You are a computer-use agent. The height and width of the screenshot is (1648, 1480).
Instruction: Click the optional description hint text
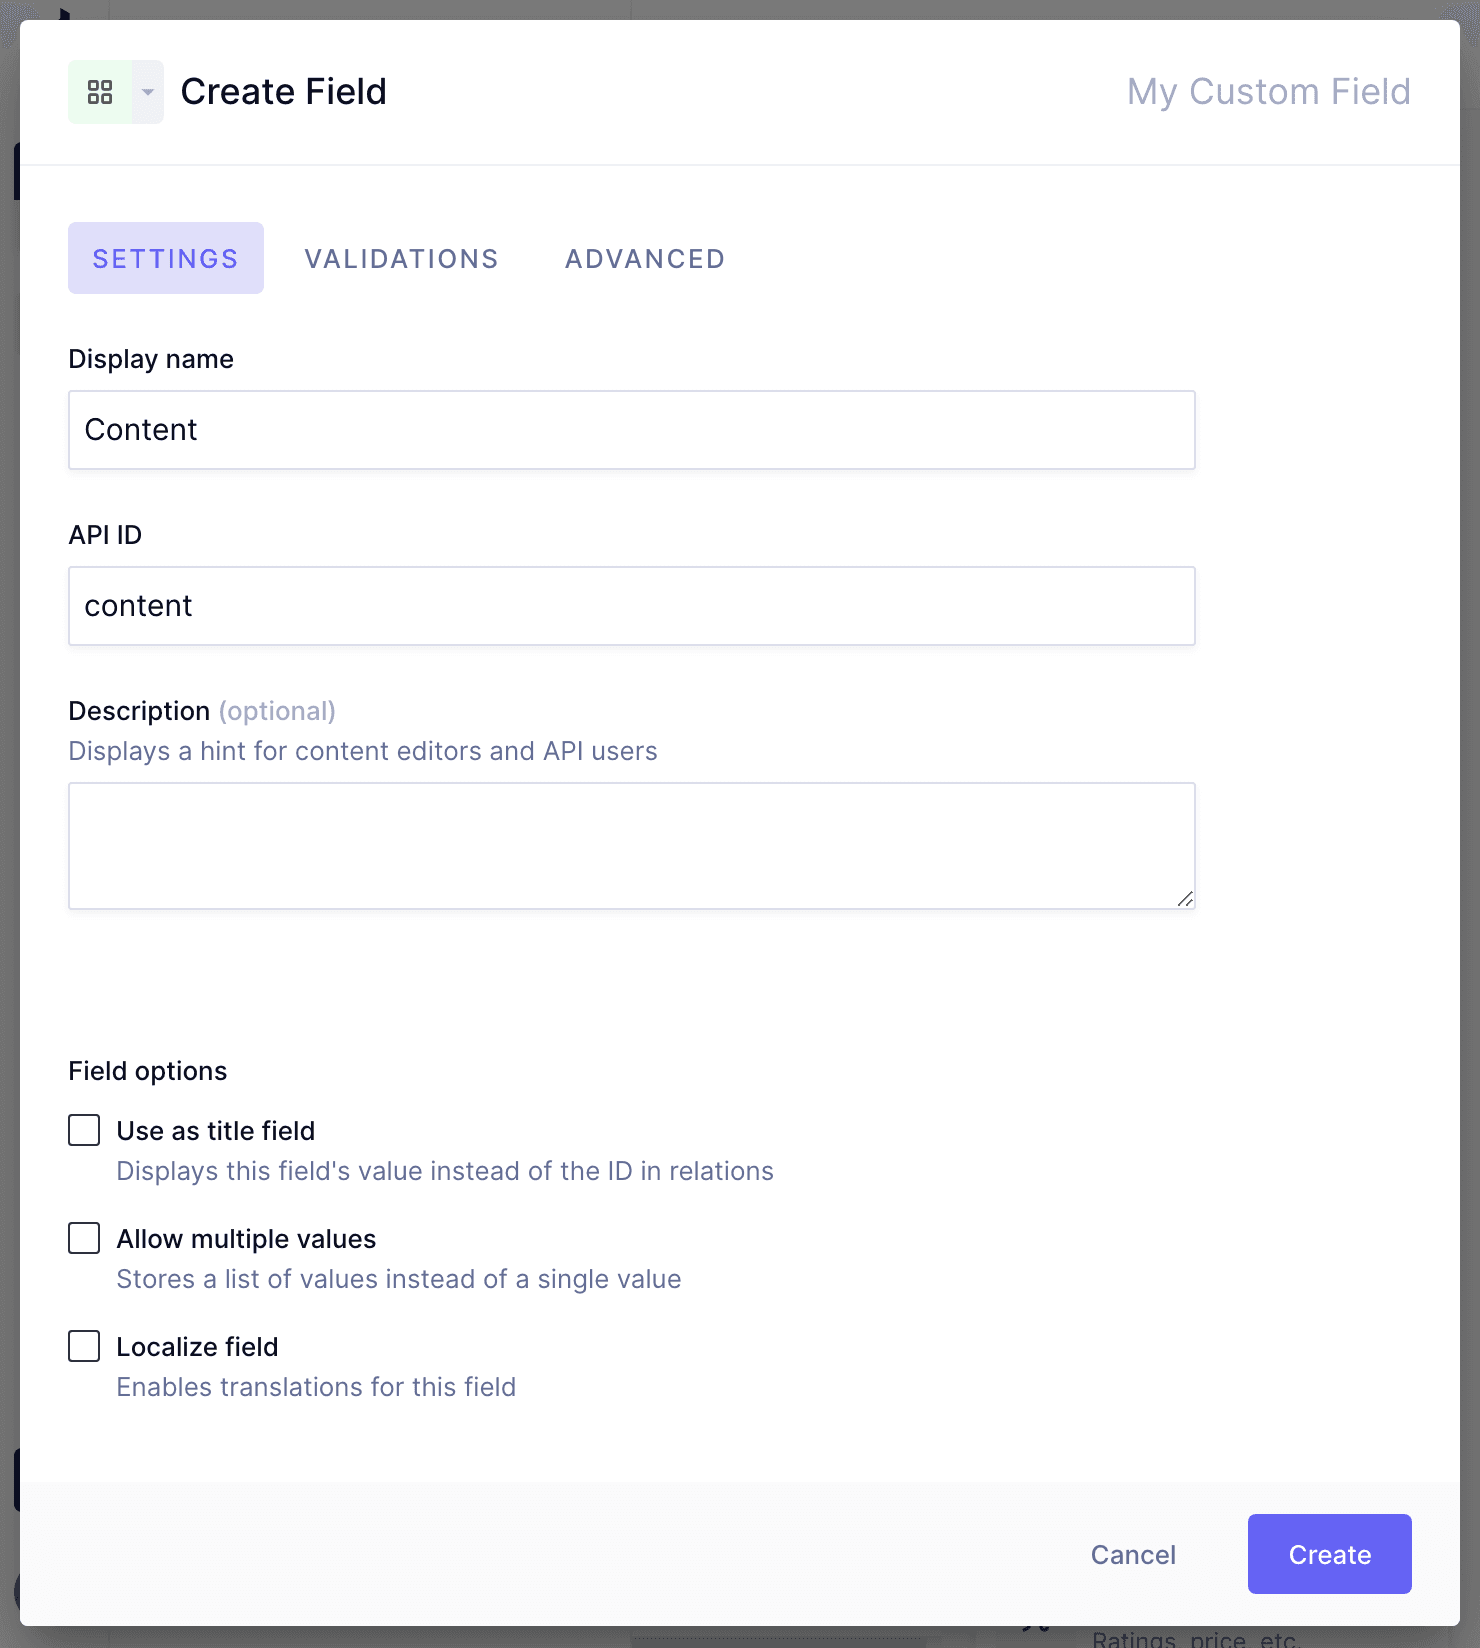pos(277,711)
